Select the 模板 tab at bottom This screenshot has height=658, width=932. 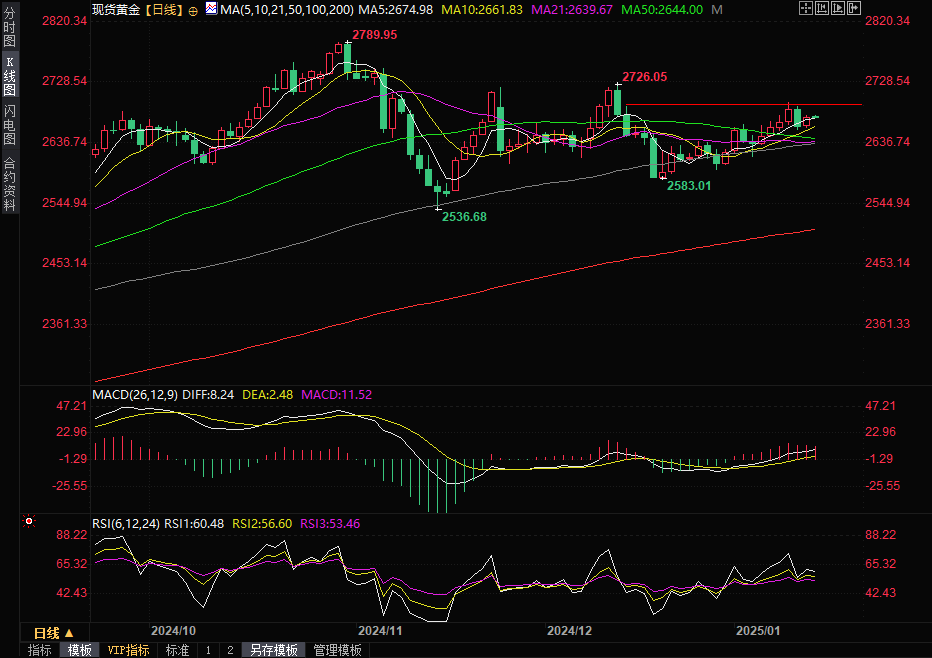(x=80, y=650)
